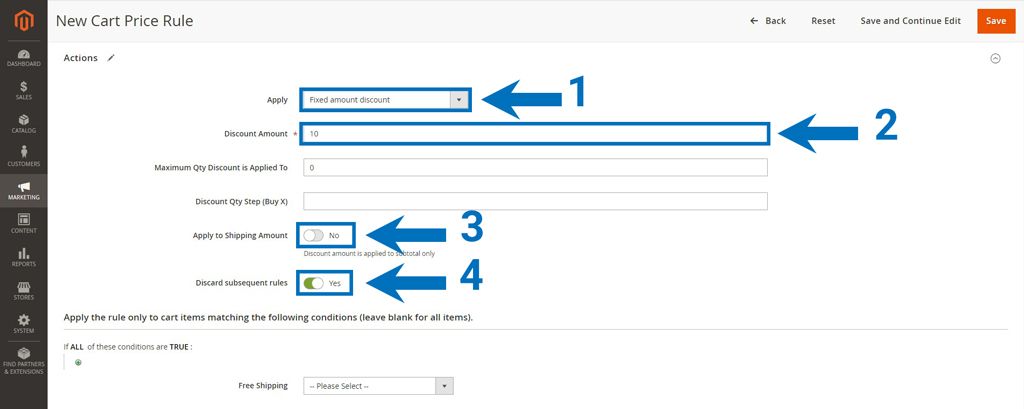Toggle Apply to Shipping Amount switch
1024x409 pixels.
[x=313, y=235]
